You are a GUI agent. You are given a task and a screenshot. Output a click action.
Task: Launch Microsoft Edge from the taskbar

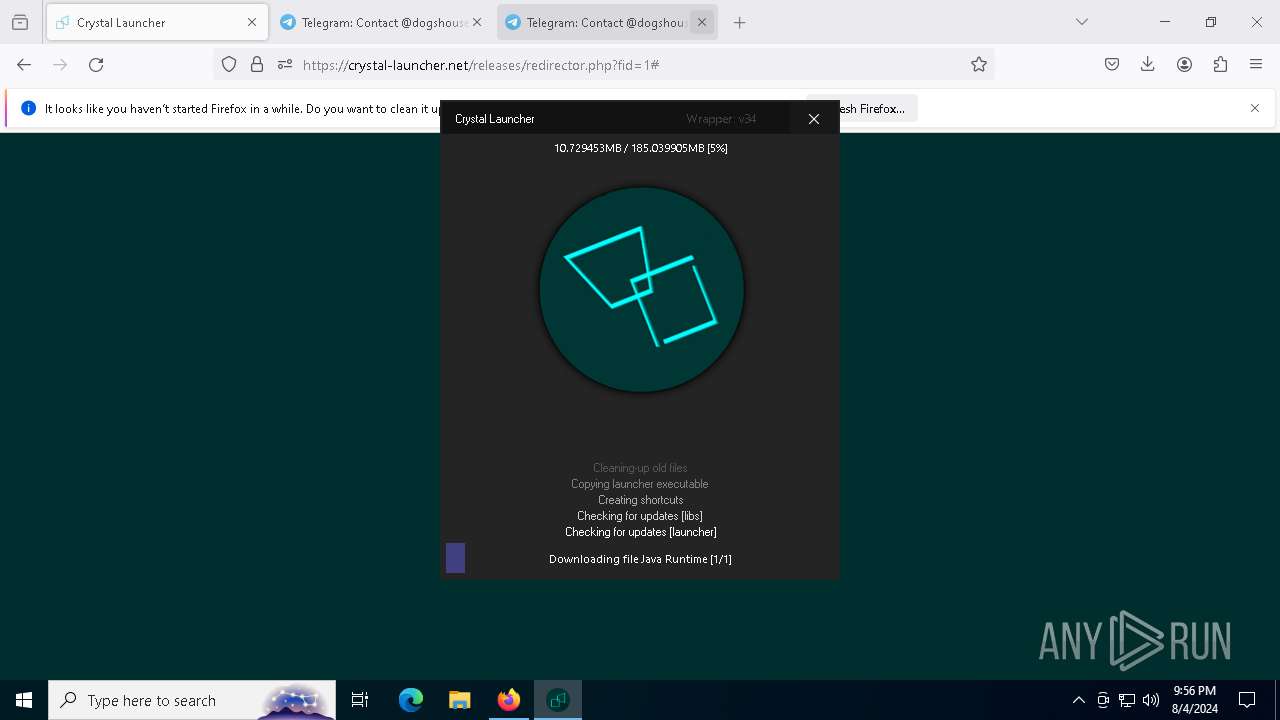point(411,700)
